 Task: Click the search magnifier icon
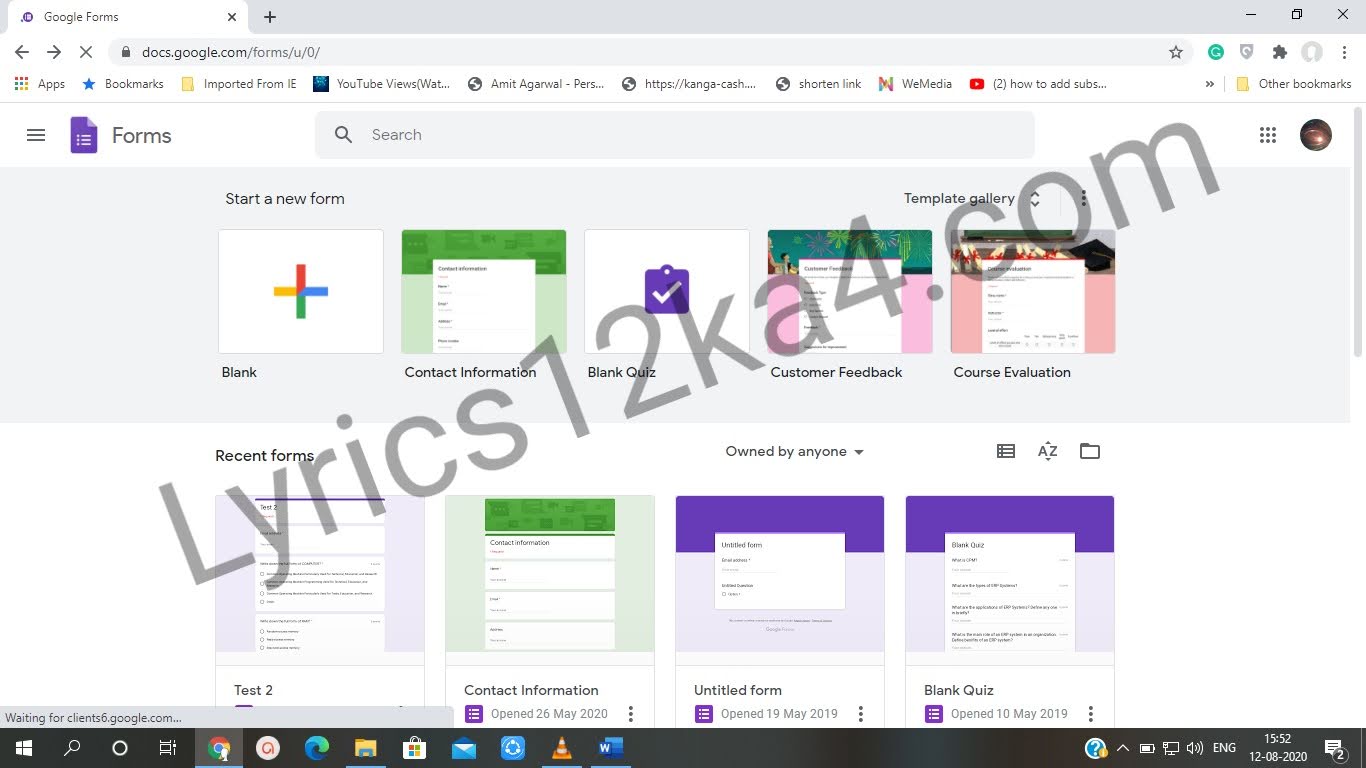point(343,135)
